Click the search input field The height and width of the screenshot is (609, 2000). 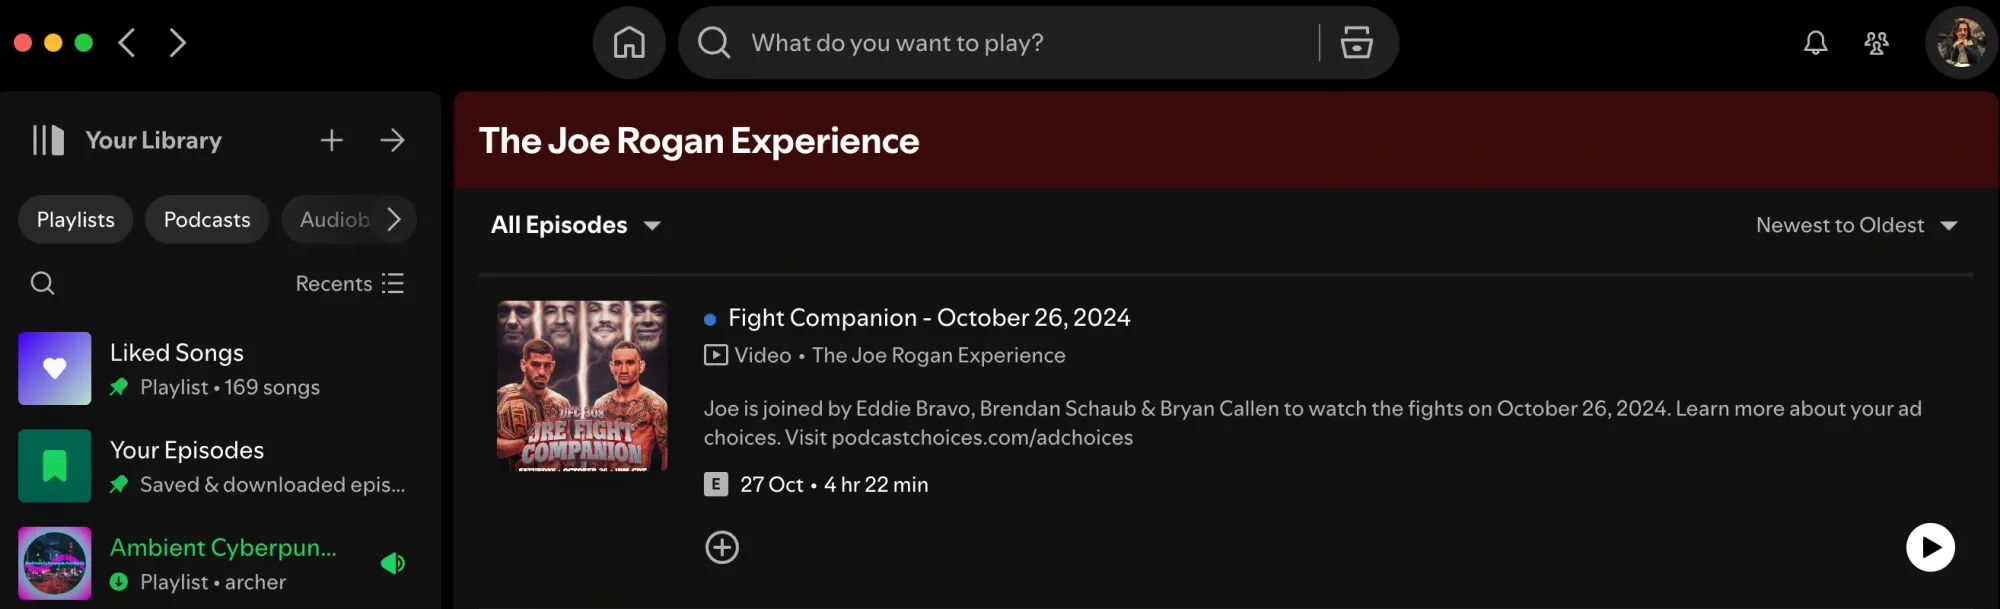click(x=1000, y=42)
